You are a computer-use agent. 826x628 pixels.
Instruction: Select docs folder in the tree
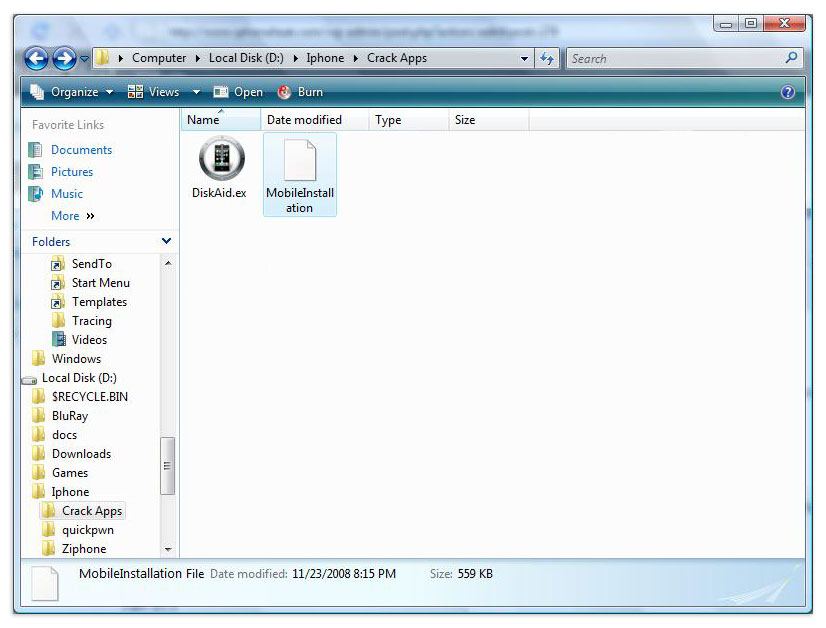pyautogui.click(x=64, y=435)
